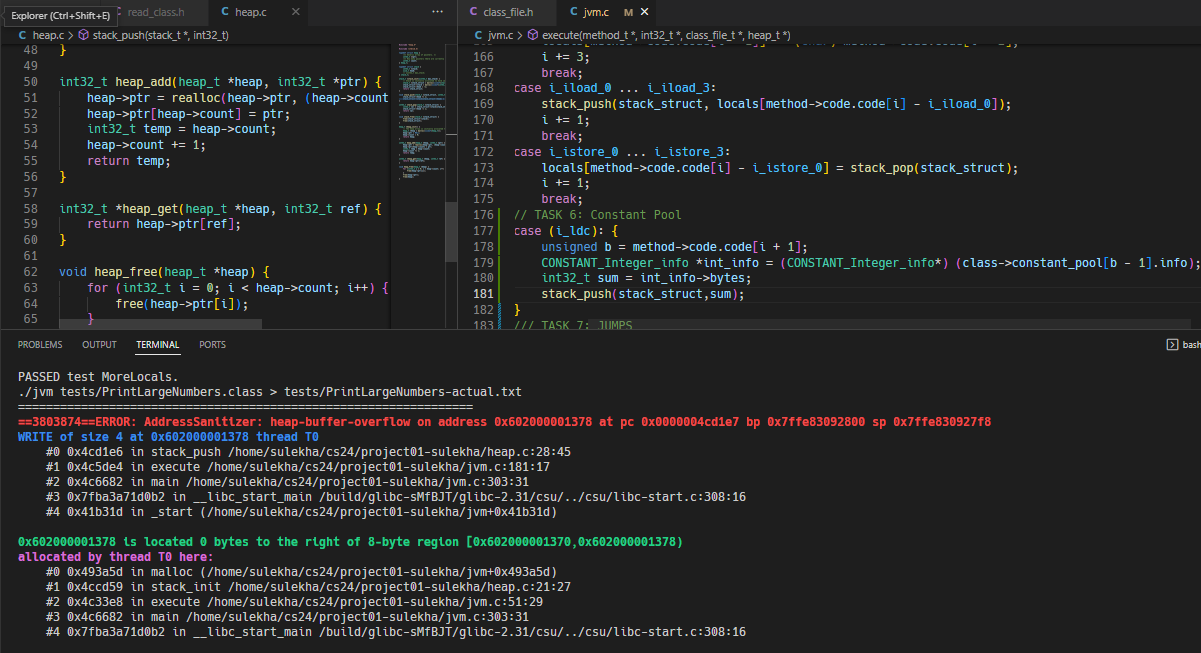This screenshot has height=653, width=1201.
Task: Open the PROBLEMS panel tab
Action: pyautogui.click(x=40, y=345)
